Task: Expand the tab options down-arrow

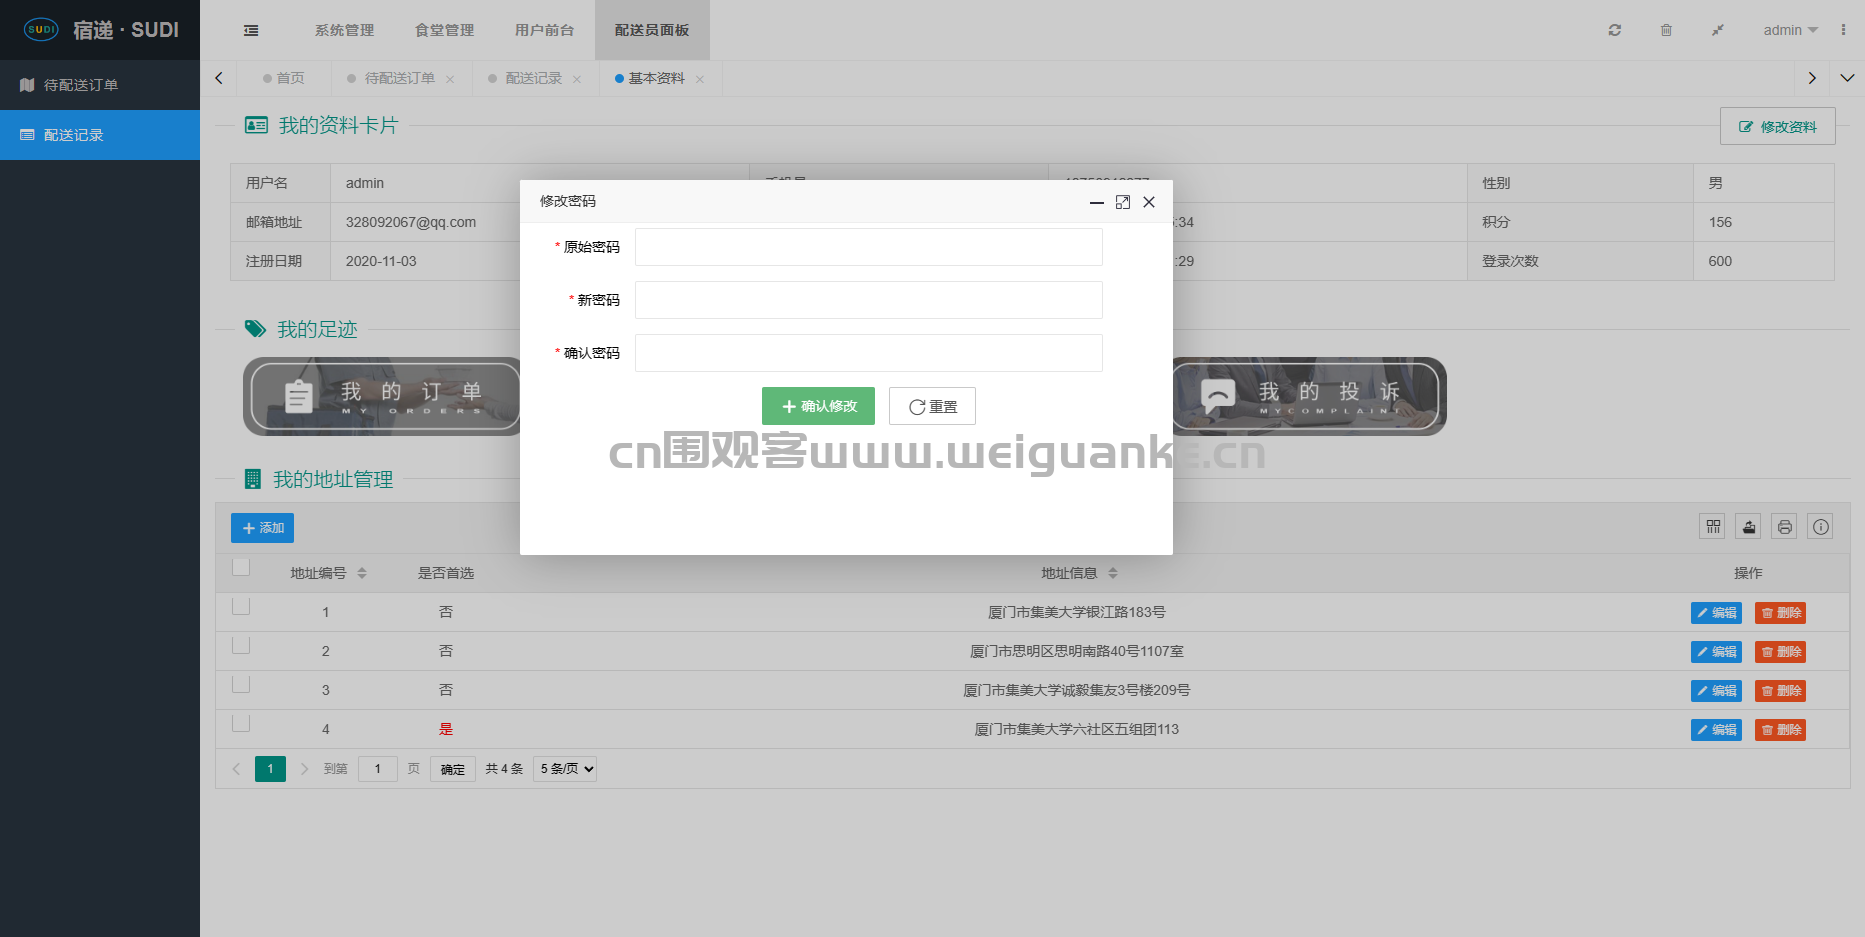Action: (1847, 78)
